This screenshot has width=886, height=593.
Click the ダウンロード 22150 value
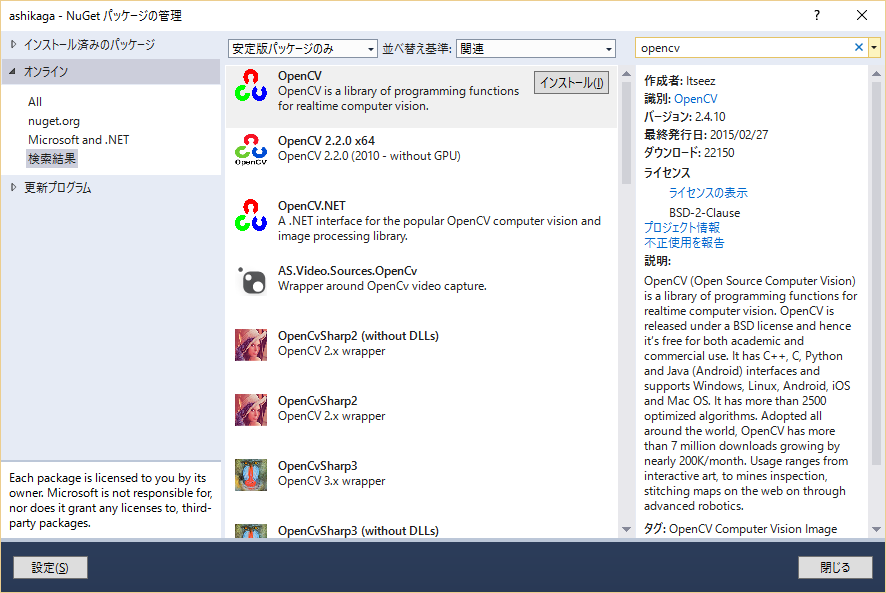click(719, 153)
